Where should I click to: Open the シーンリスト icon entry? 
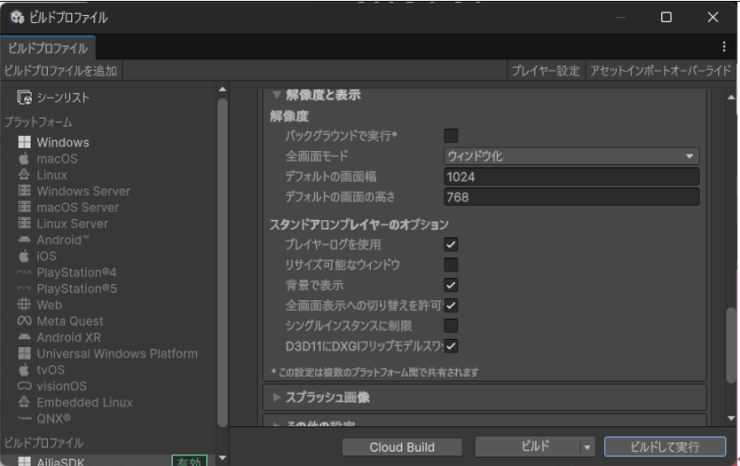pos(25,97)
